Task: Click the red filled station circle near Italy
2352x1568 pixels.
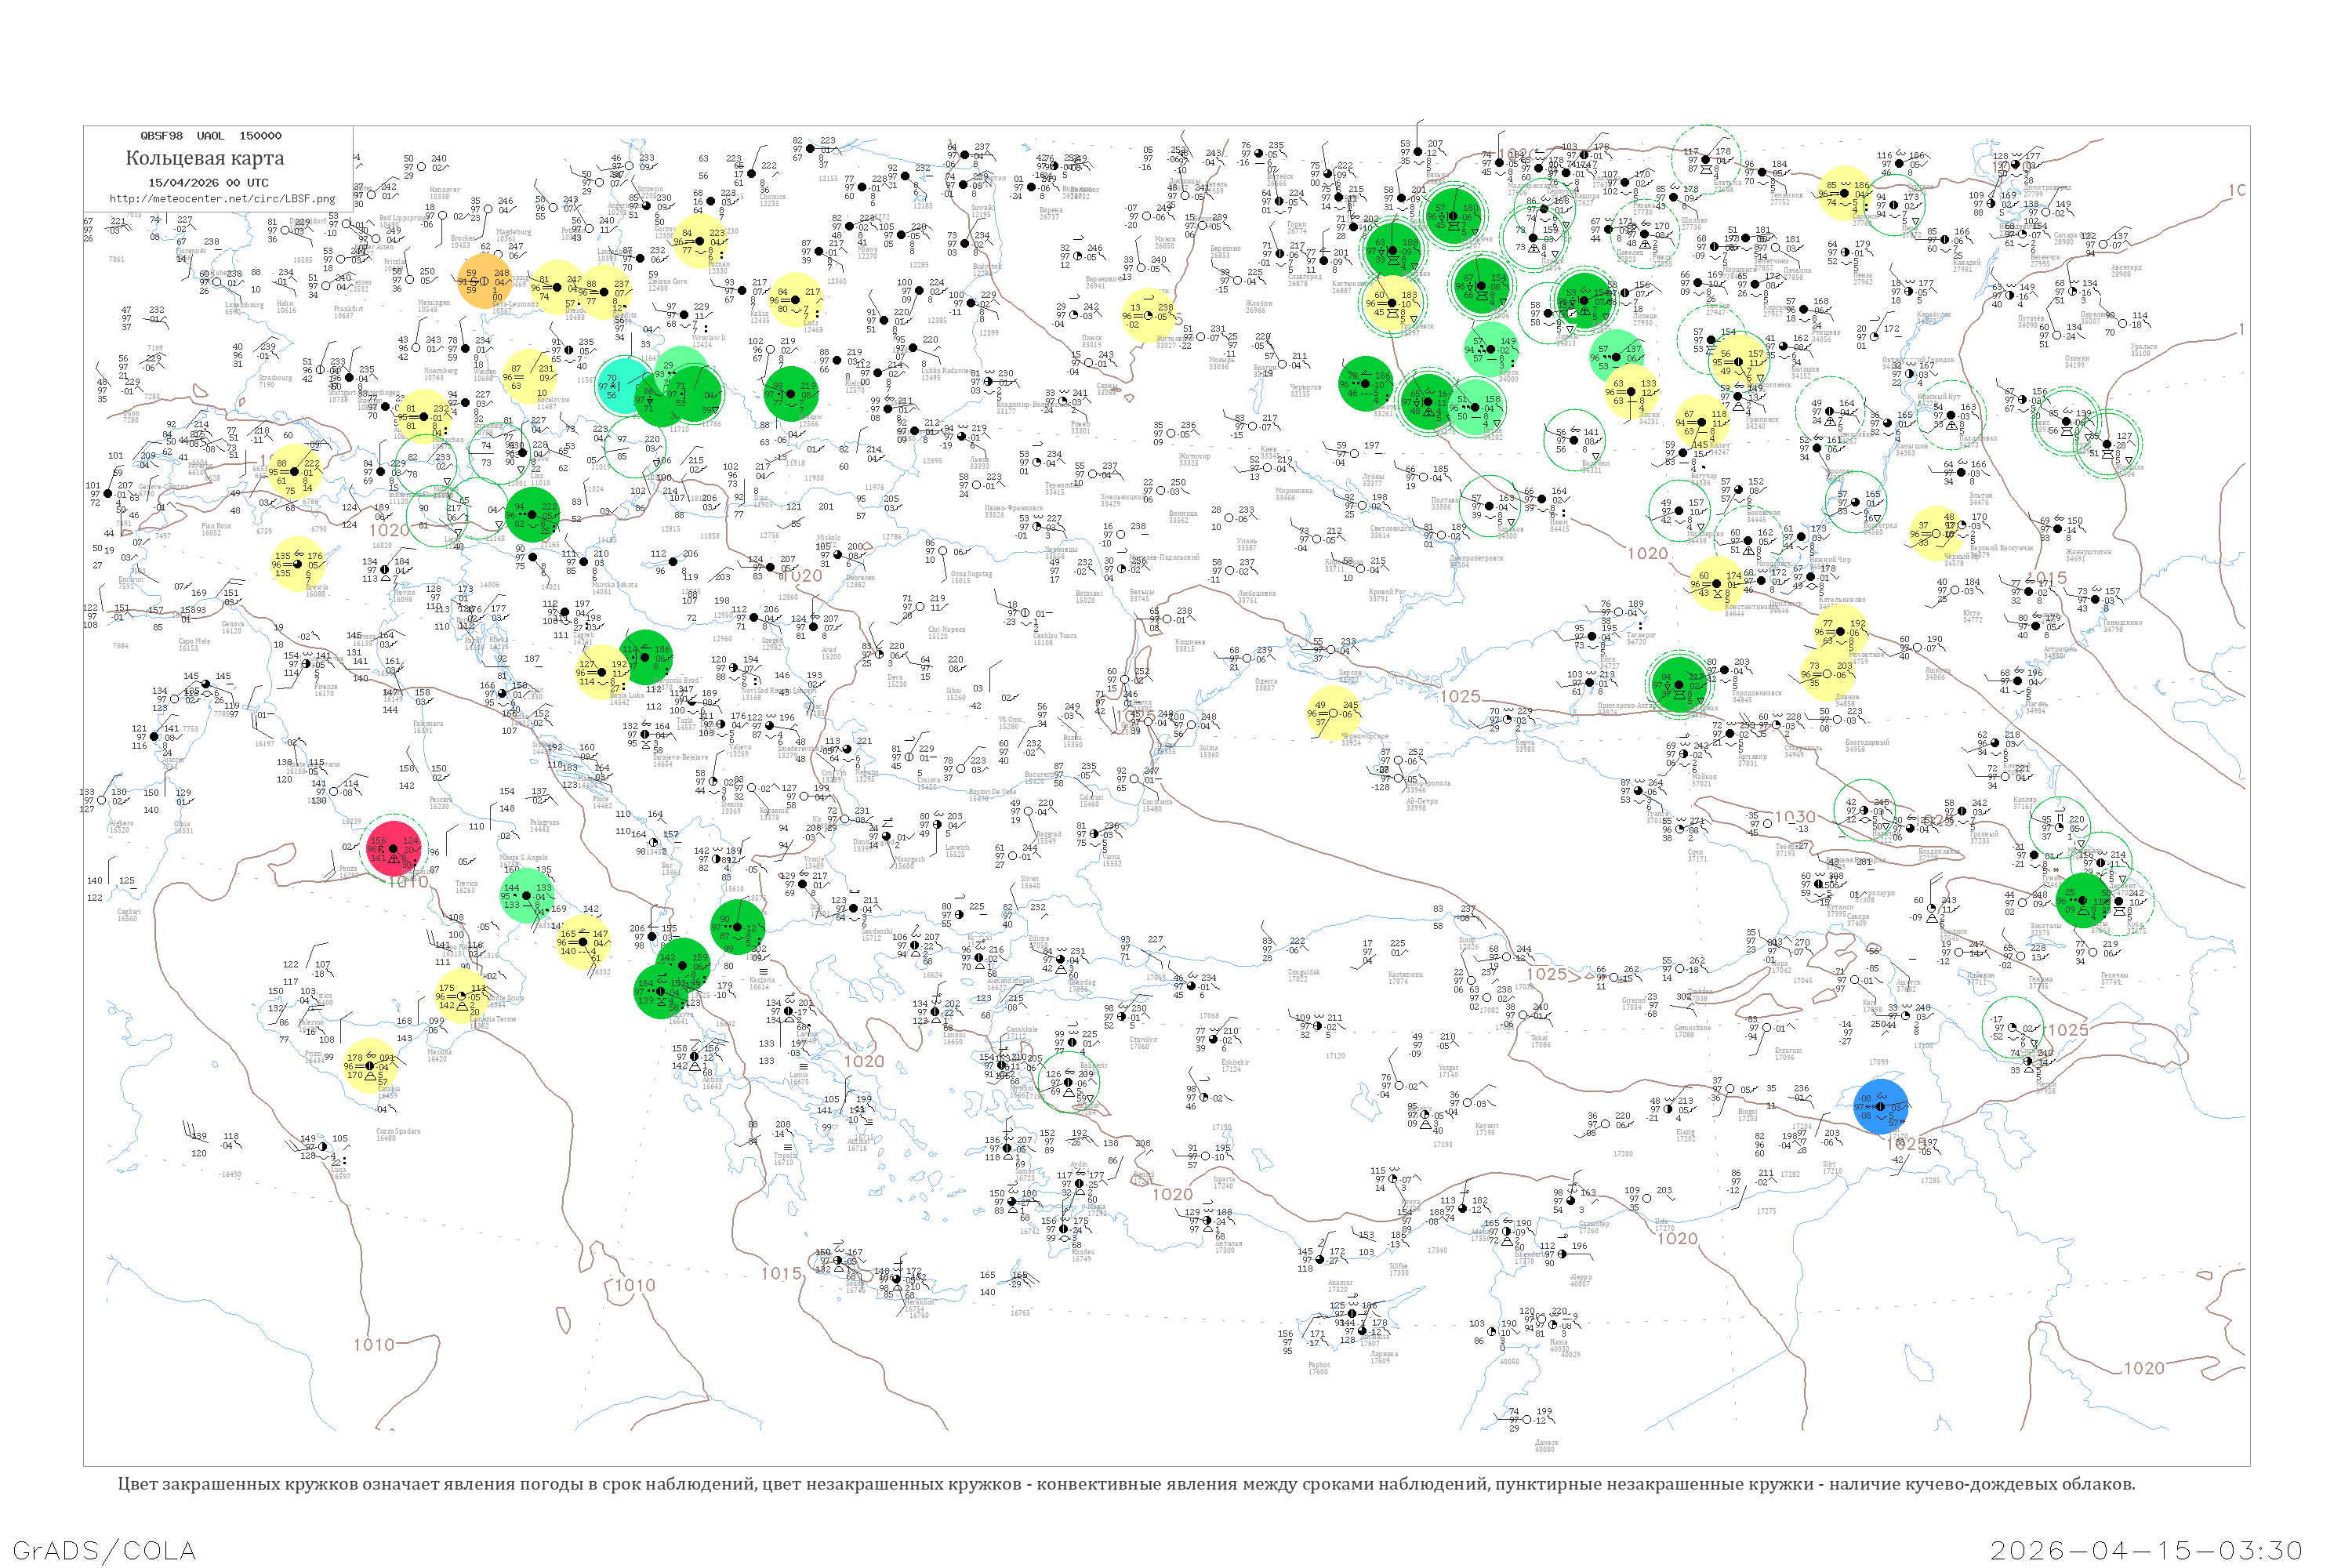Action: [x=393, y=848]
